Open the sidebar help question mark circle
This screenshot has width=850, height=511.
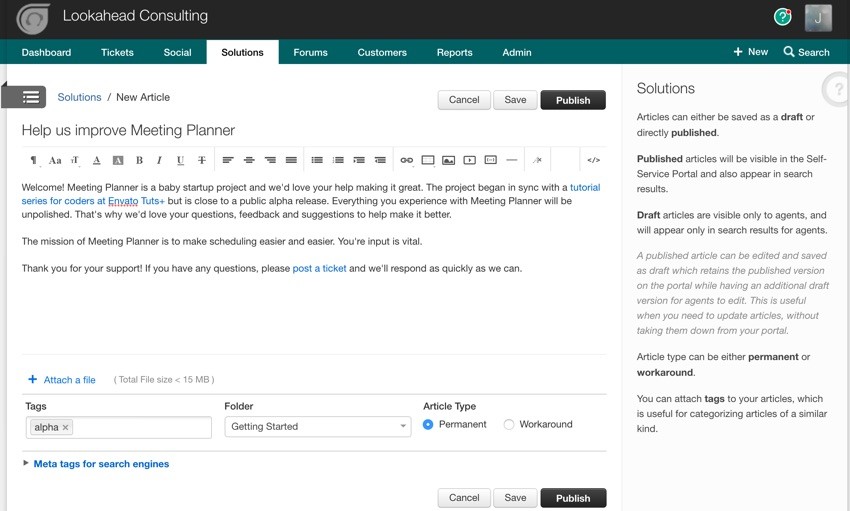click(838, 89)
